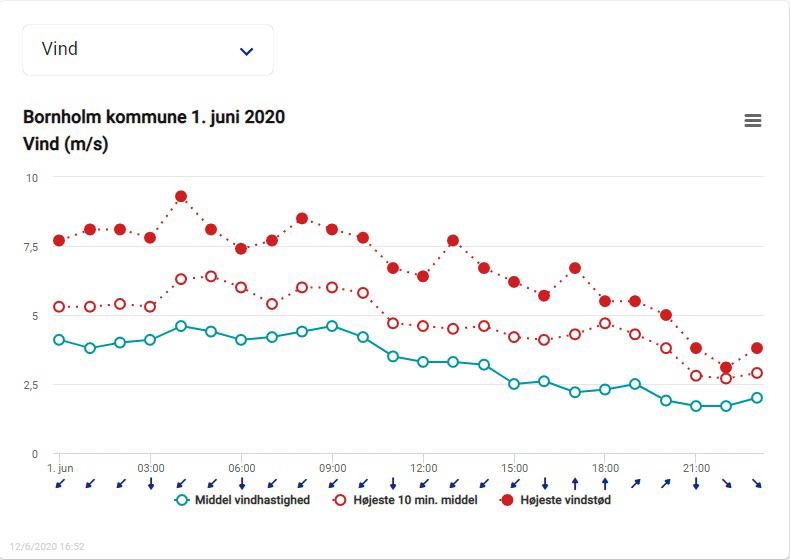Toggle the Højeste 10 min. middel legend

pos(415,500)
